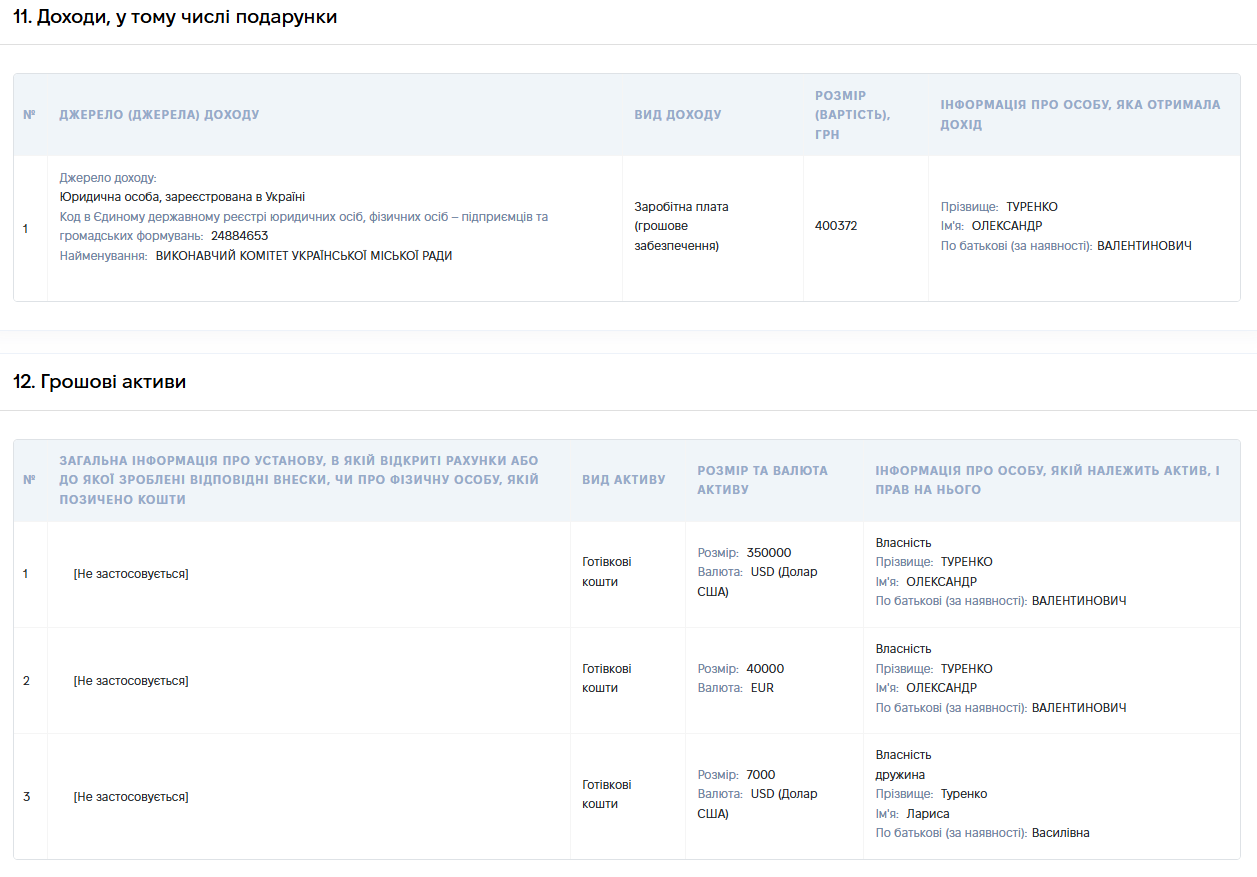Select "[Не застосовується]" in asset row 3
Screen dimensions: 1257x877
[131, 797]
